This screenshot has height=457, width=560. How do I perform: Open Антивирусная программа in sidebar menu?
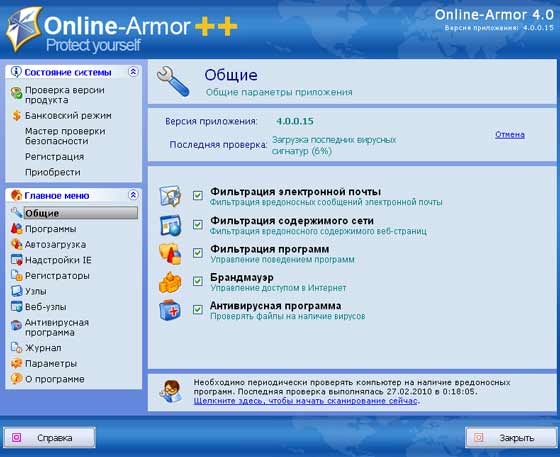(57, 327)
